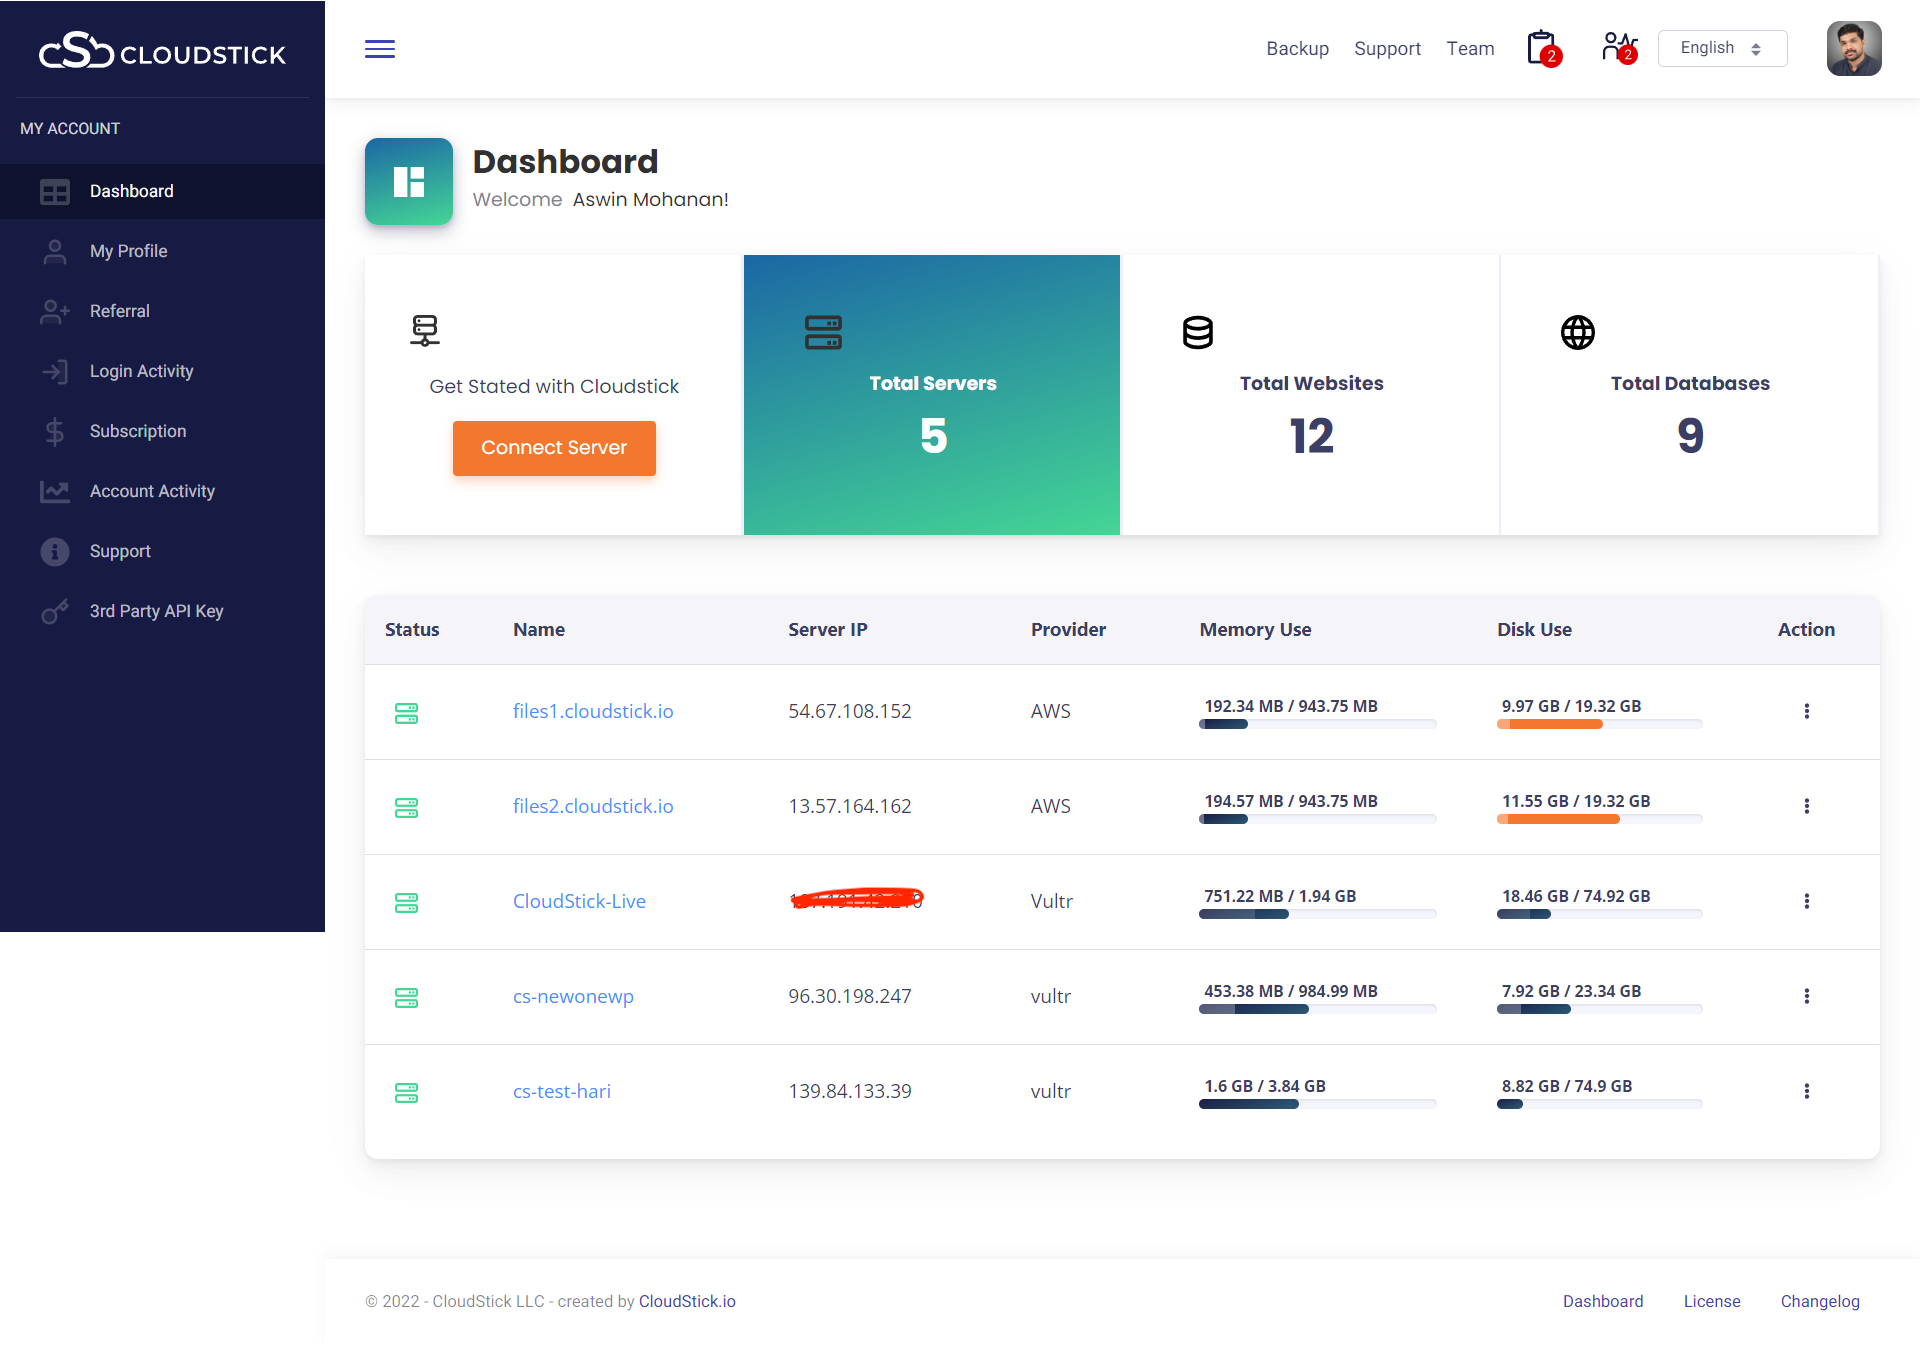Click CloudStick logo in sidebar
This screenshot has height=1347, width=1920.
pos(163,51)
